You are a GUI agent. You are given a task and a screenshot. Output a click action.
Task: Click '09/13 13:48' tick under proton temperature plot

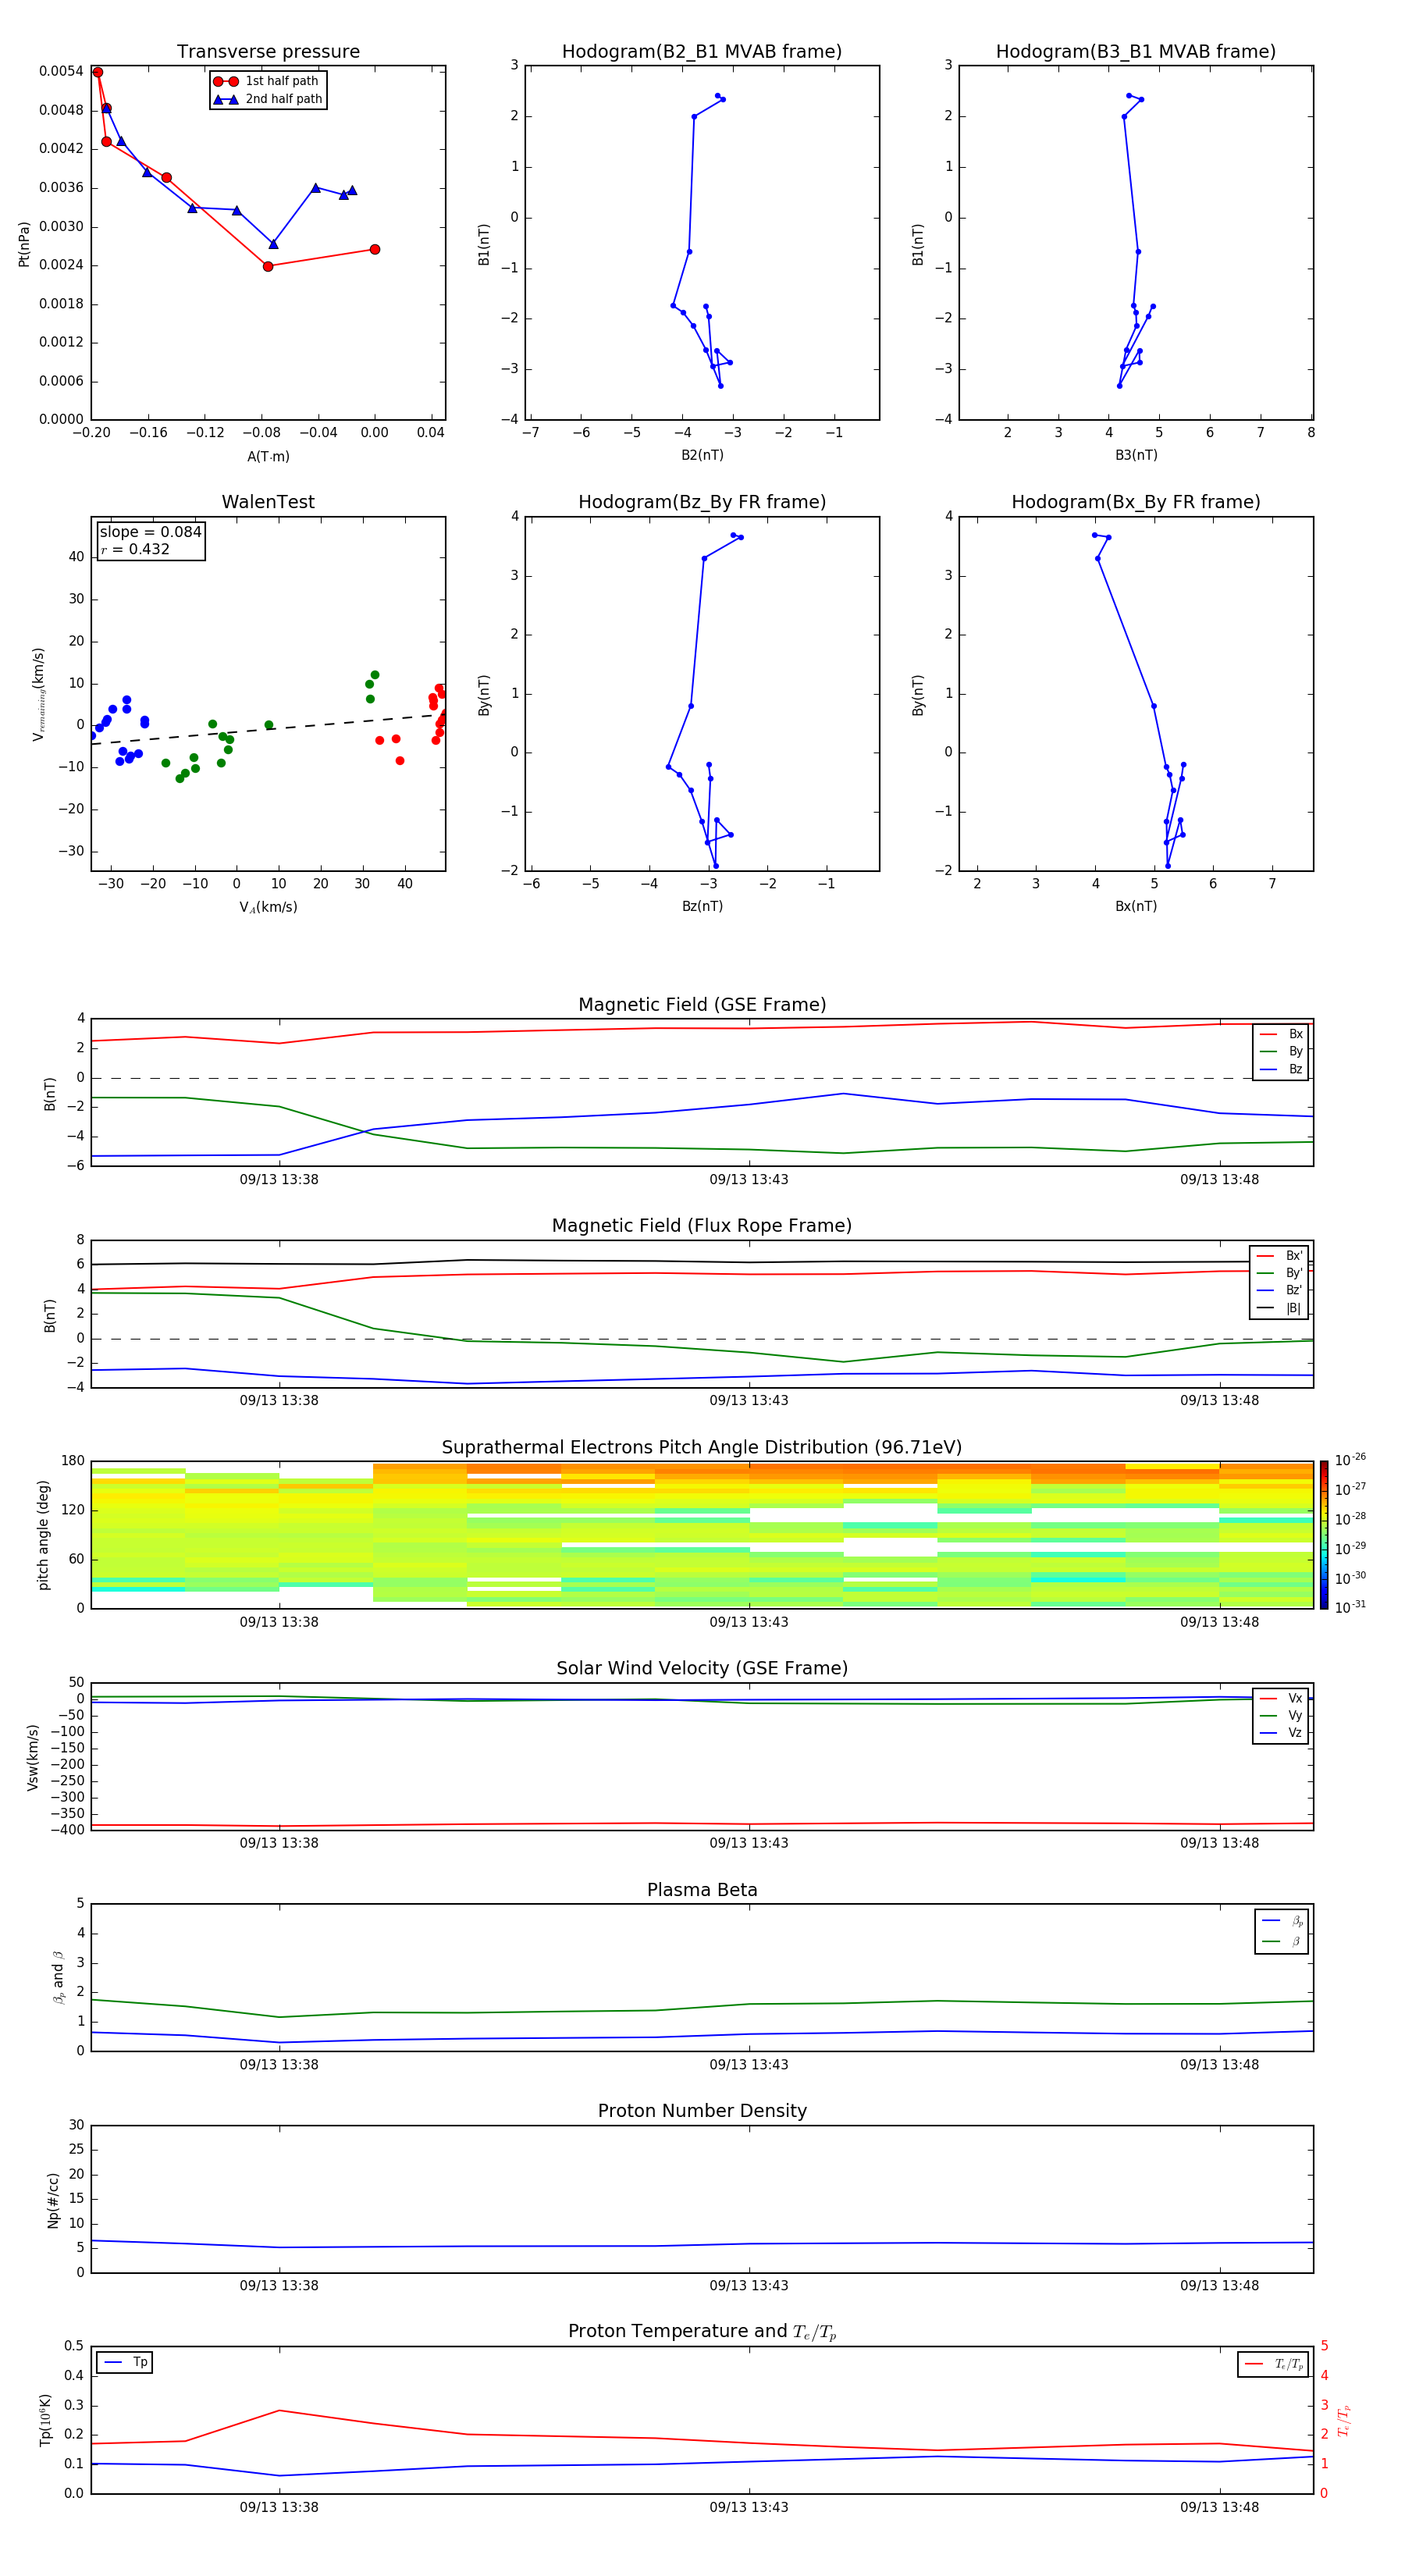pyautogui.click(x=1219, y=2507)
